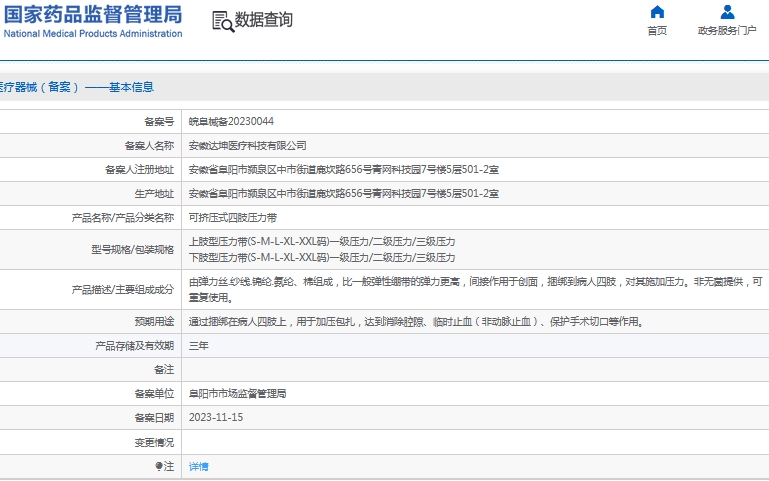This screenshot has height=481, width=769.
Task: Click the 产品描述/主要组成成分 label
Action: click(123, 290)
